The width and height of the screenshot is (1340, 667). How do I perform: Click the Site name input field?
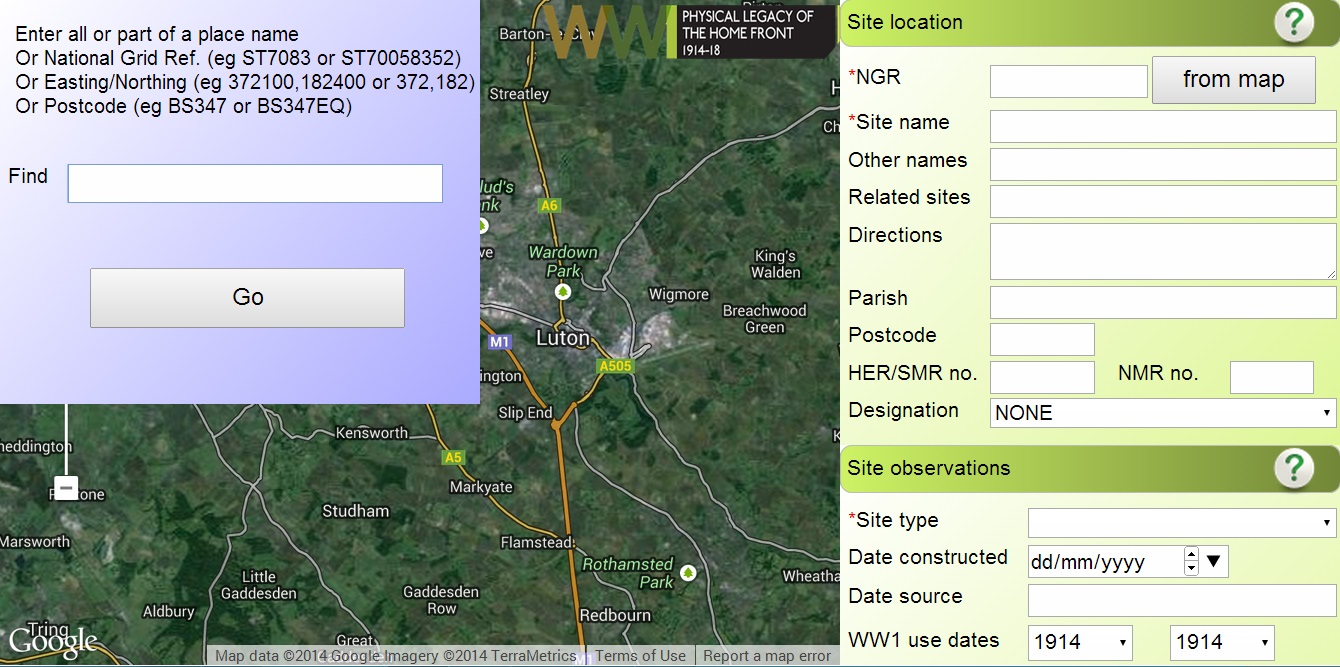[1163, 127]
